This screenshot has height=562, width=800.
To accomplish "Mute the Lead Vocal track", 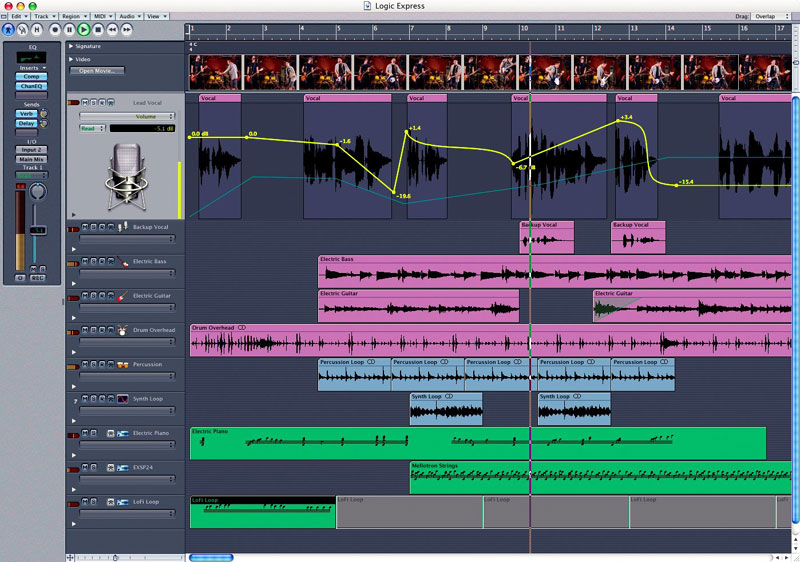I will [85, 103].
